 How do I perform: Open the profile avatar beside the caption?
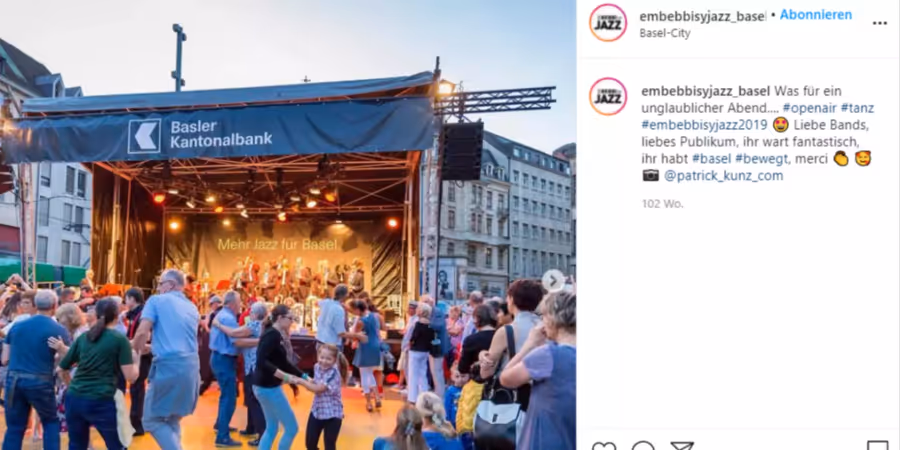tap(608, 96)
